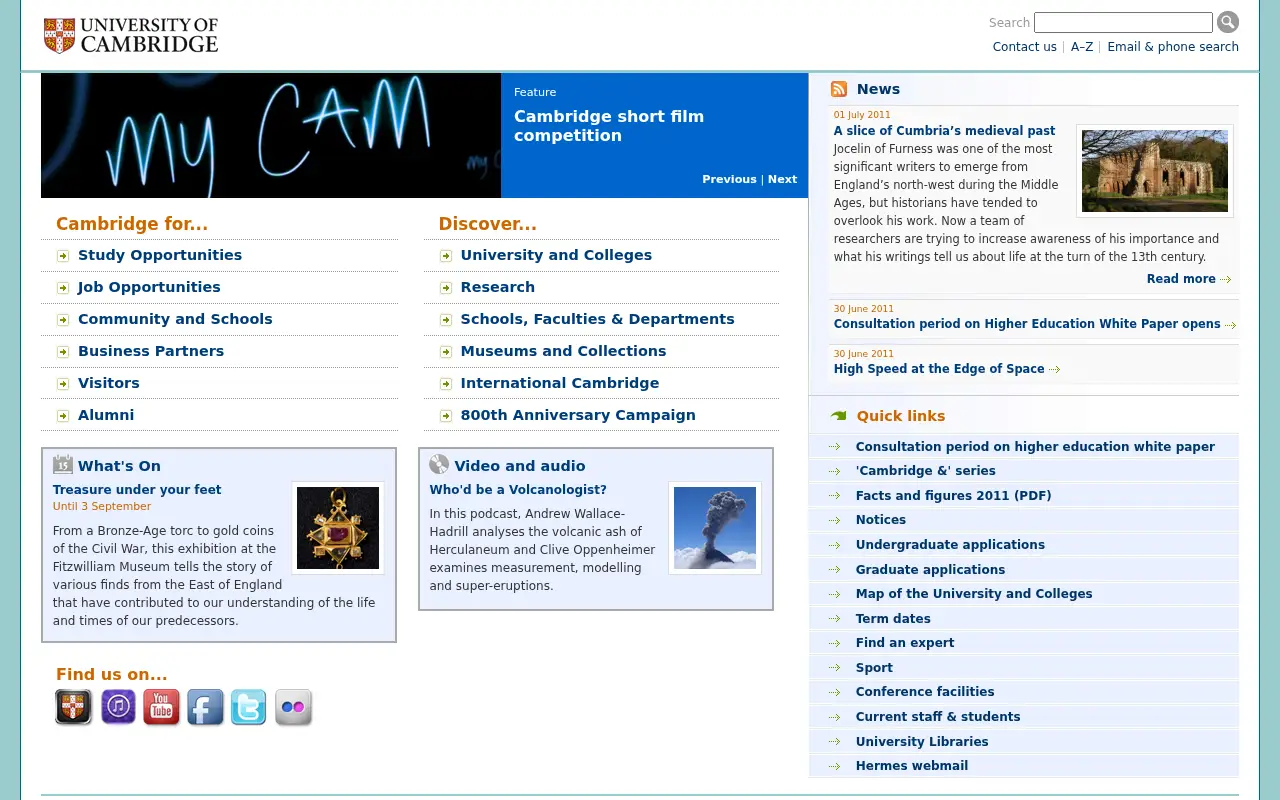Open the Twitter bird icon

click(249, 707)
